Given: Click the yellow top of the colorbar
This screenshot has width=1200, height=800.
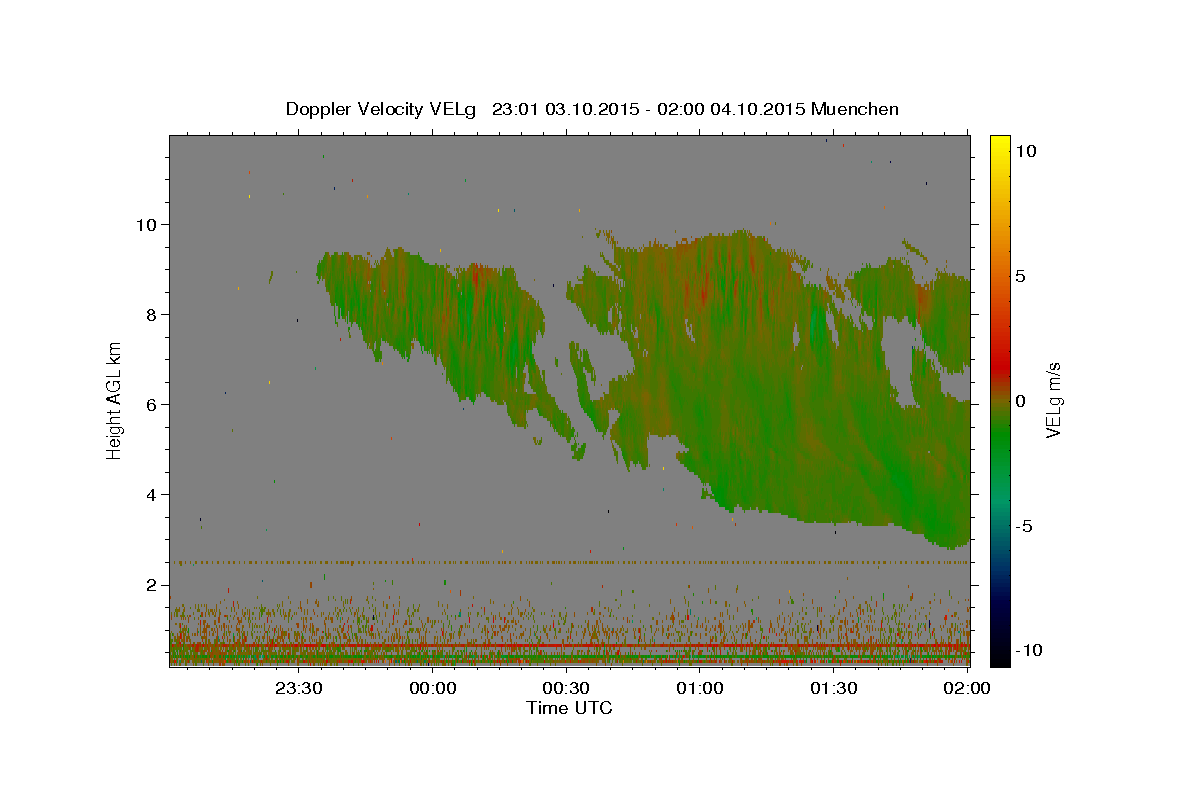Looking at the screenshot, I should [999, 145].
